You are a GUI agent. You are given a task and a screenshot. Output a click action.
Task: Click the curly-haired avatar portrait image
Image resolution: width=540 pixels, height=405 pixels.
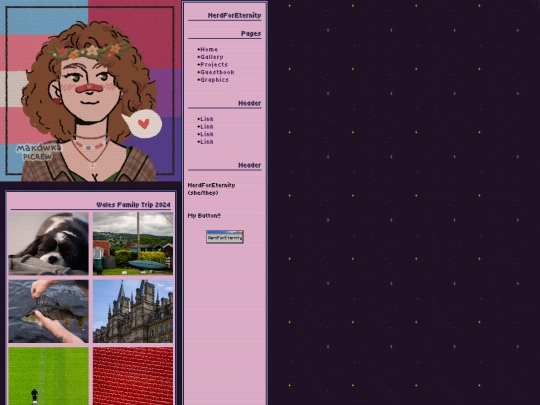pos(90,91)
